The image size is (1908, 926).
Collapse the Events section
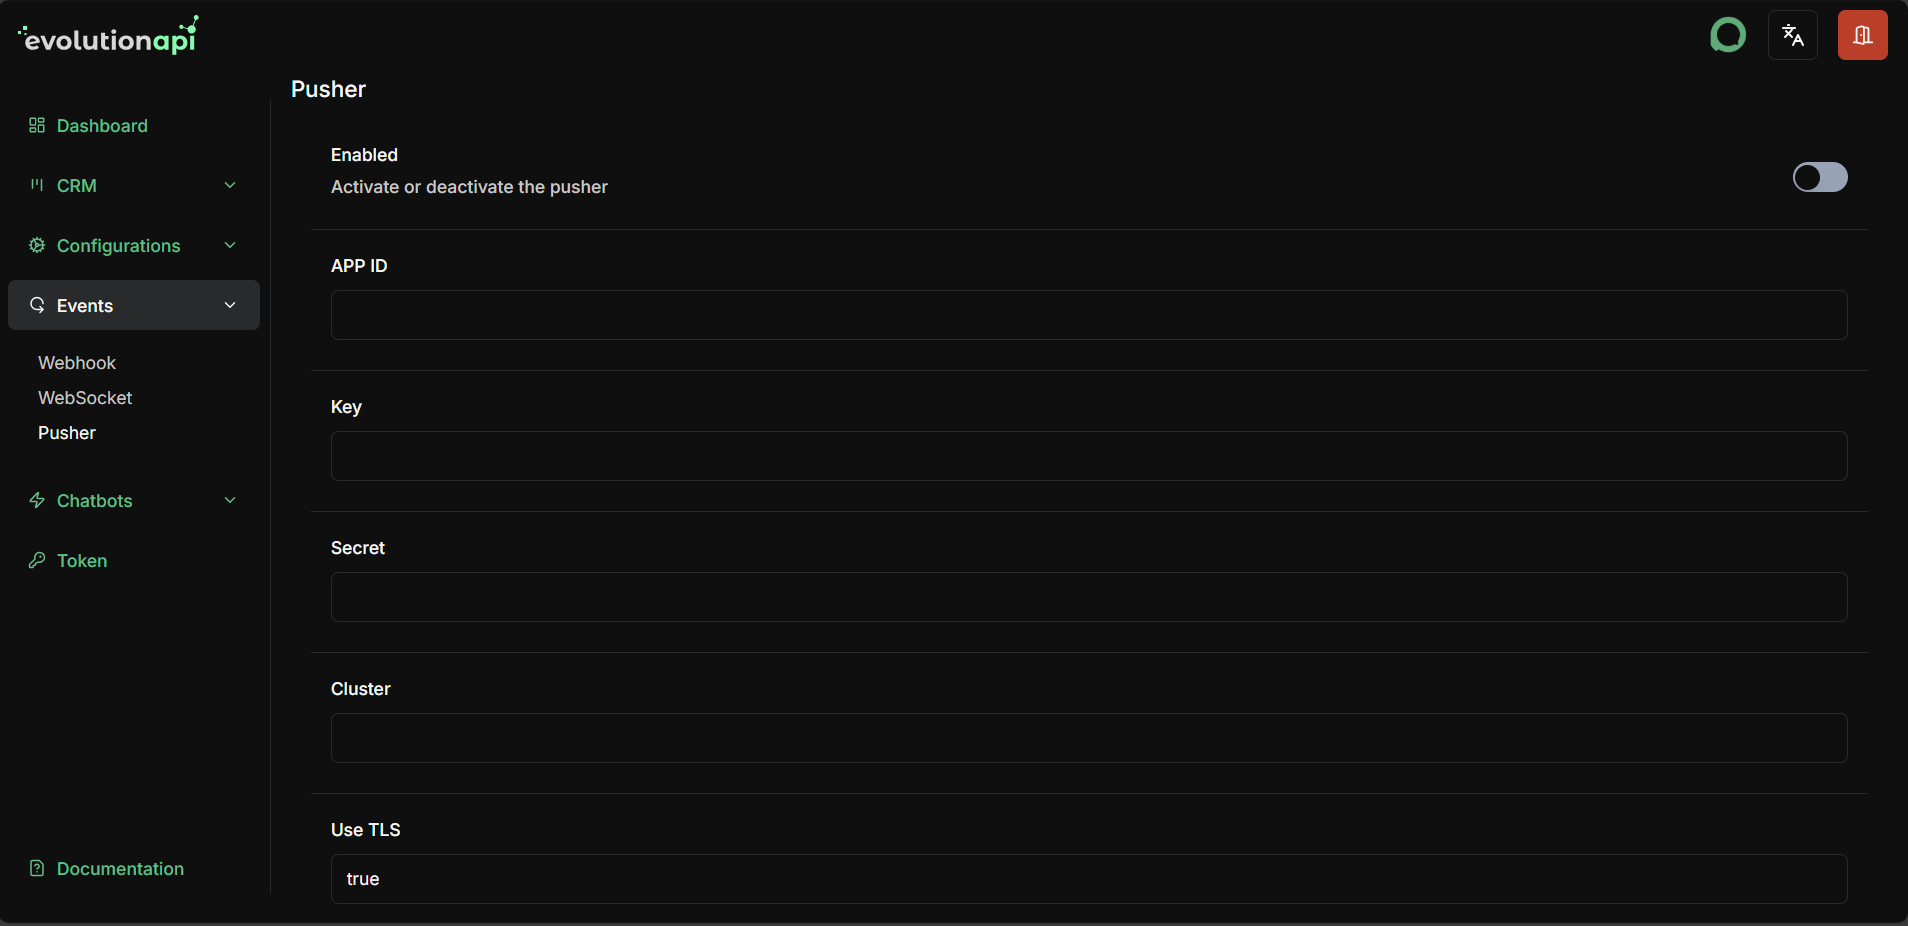coord(229,305)
